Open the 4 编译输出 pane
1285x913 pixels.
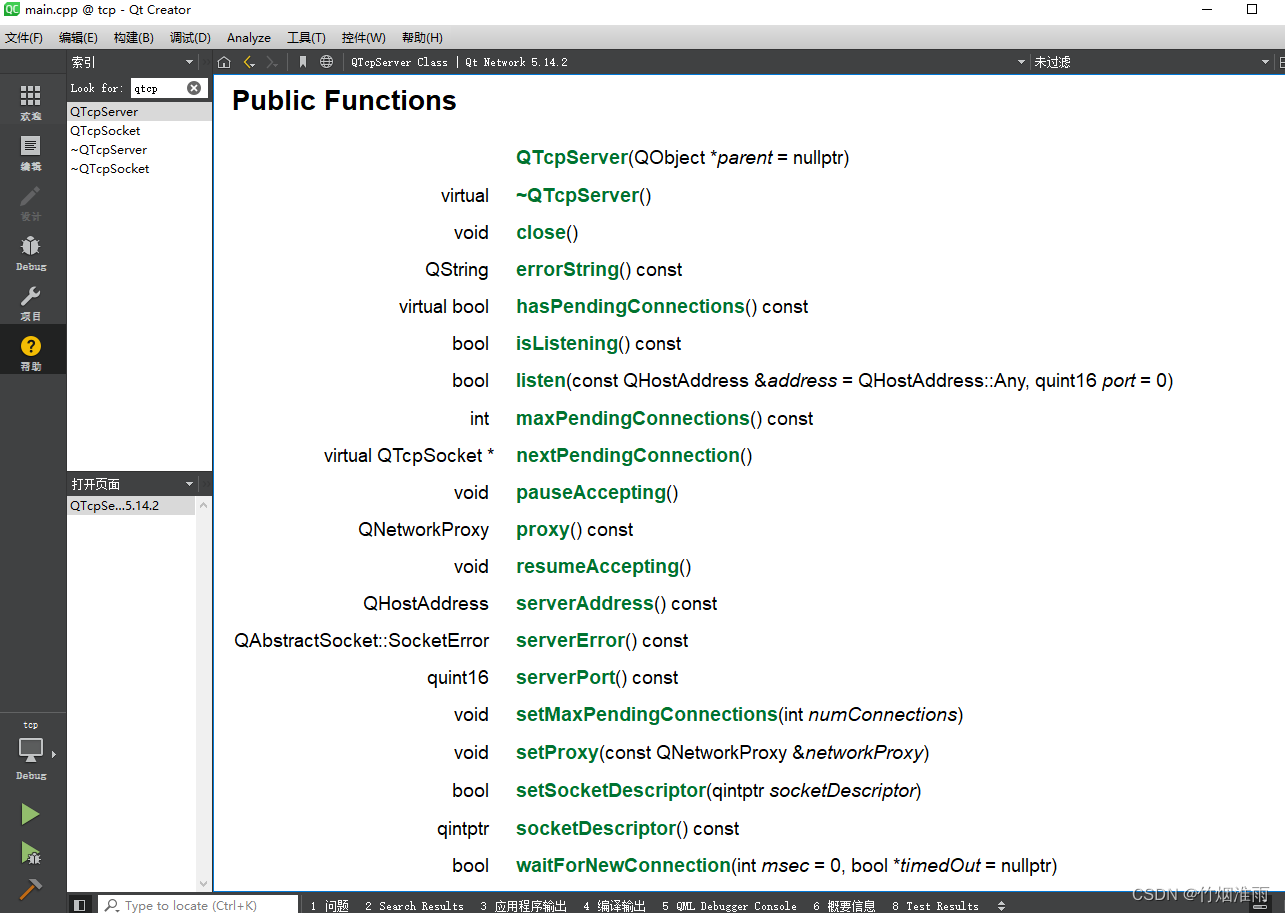pos(614,906)
